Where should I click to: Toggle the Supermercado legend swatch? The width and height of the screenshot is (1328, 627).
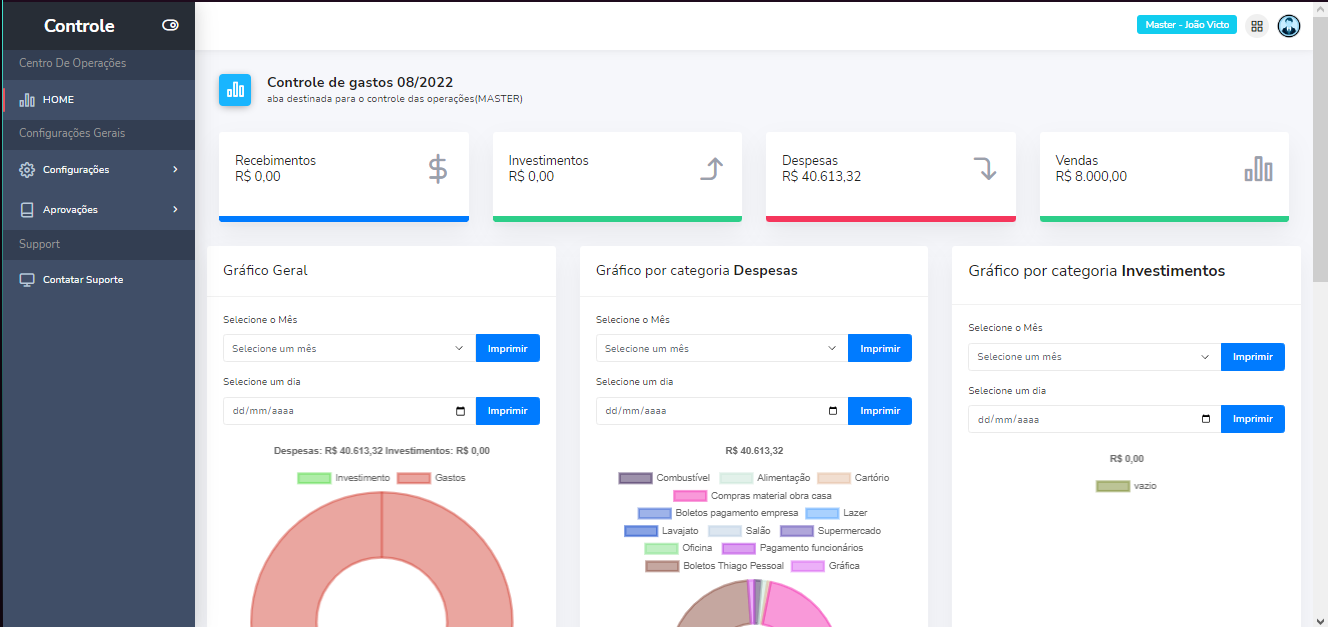pyautogui.click(x=797, y=531)
